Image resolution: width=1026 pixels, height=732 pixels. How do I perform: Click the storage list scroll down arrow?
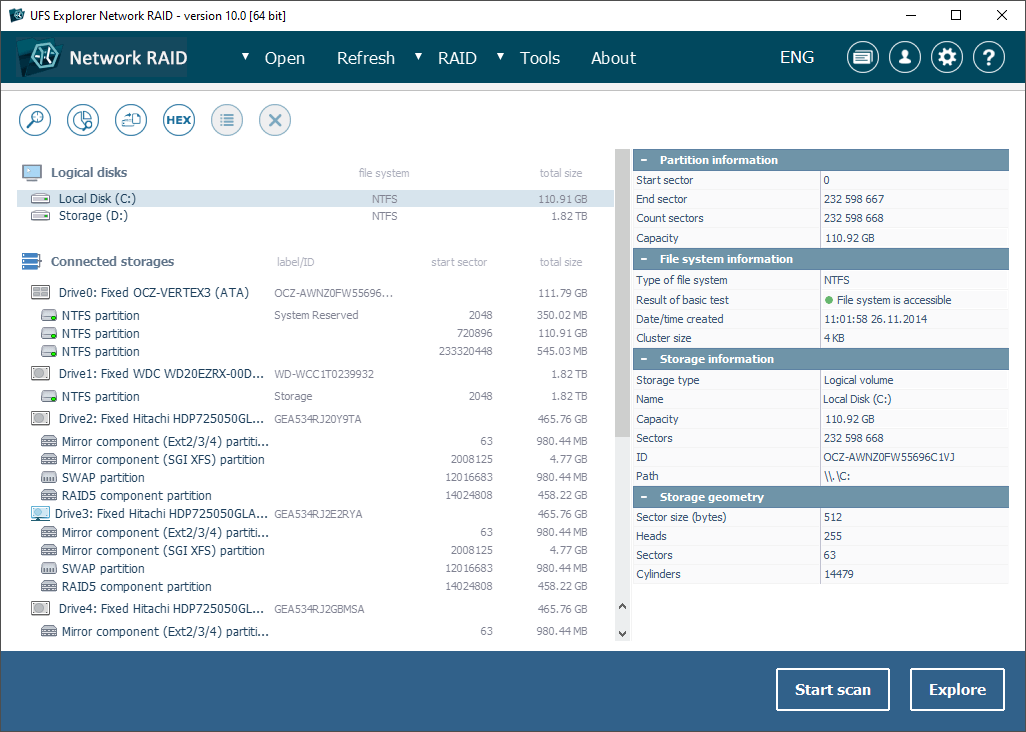[x=622, y=633]
